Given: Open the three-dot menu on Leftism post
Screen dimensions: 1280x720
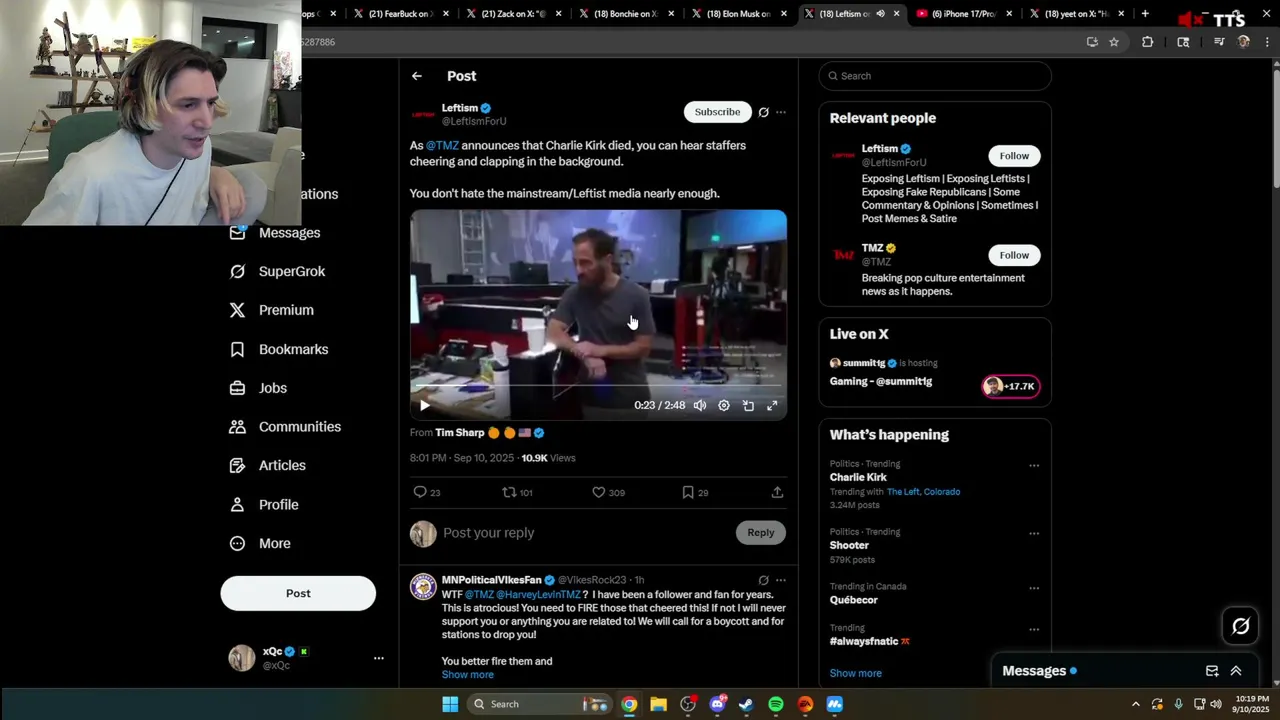Looking at the screenshot, I should (x=781, y=112).
